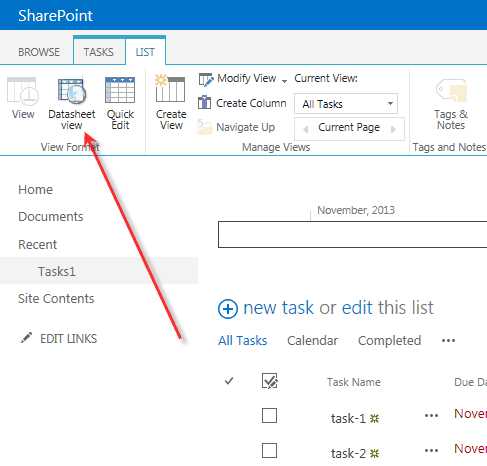The height and width of the screenshot is (466, 487).
Task: Open the ellipsis menu for task-1
Action: (431, 416)
